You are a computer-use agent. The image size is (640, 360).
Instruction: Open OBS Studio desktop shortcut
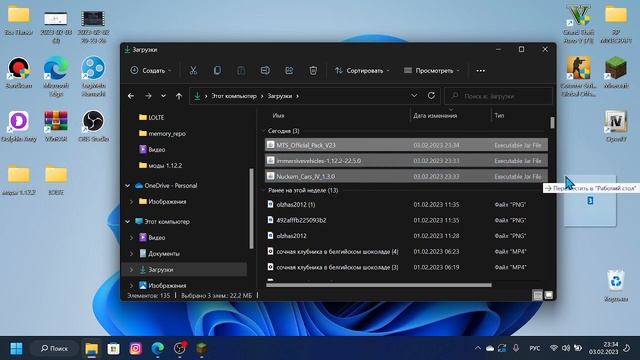[93, 126]
